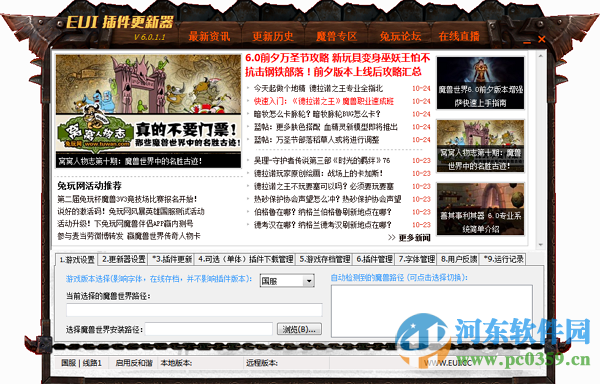Open the 5.游戏存档管理 tab
Image resolution: width=600 pixels, height=384 pixels.
click(x=324, y=259)
